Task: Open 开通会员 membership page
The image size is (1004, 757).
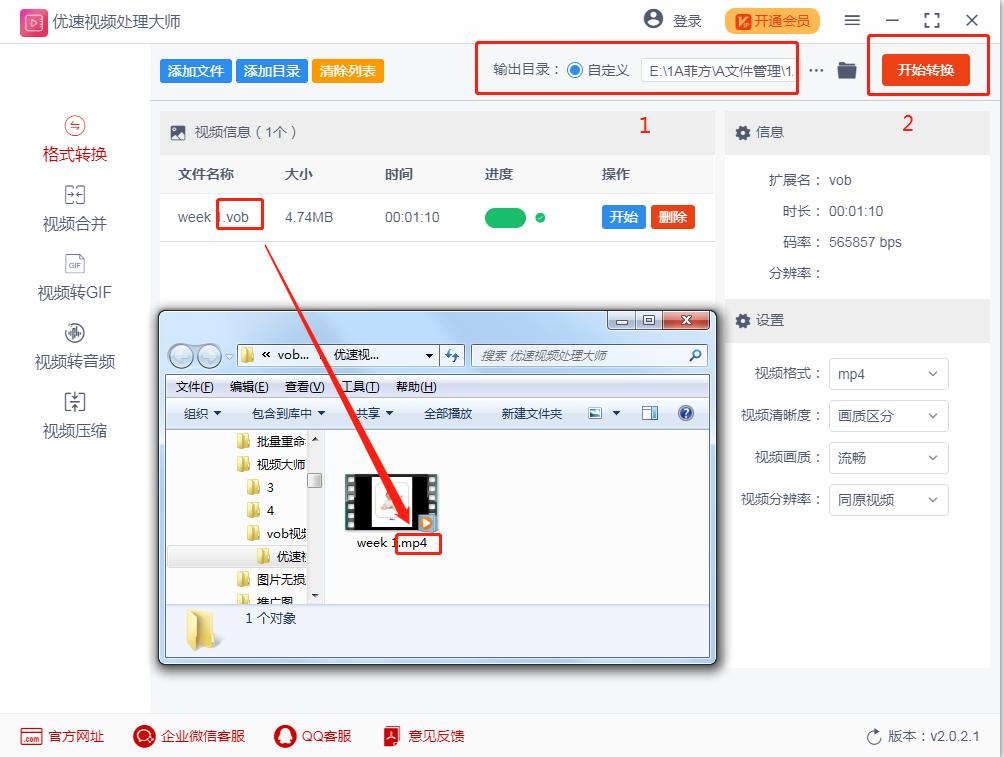Action: pos(772,20)
